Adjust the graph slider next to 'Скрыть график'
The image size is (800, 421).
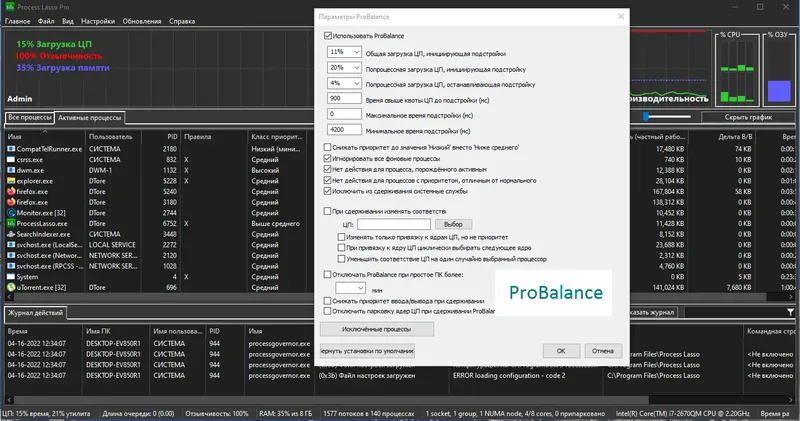tap(646, 117)
